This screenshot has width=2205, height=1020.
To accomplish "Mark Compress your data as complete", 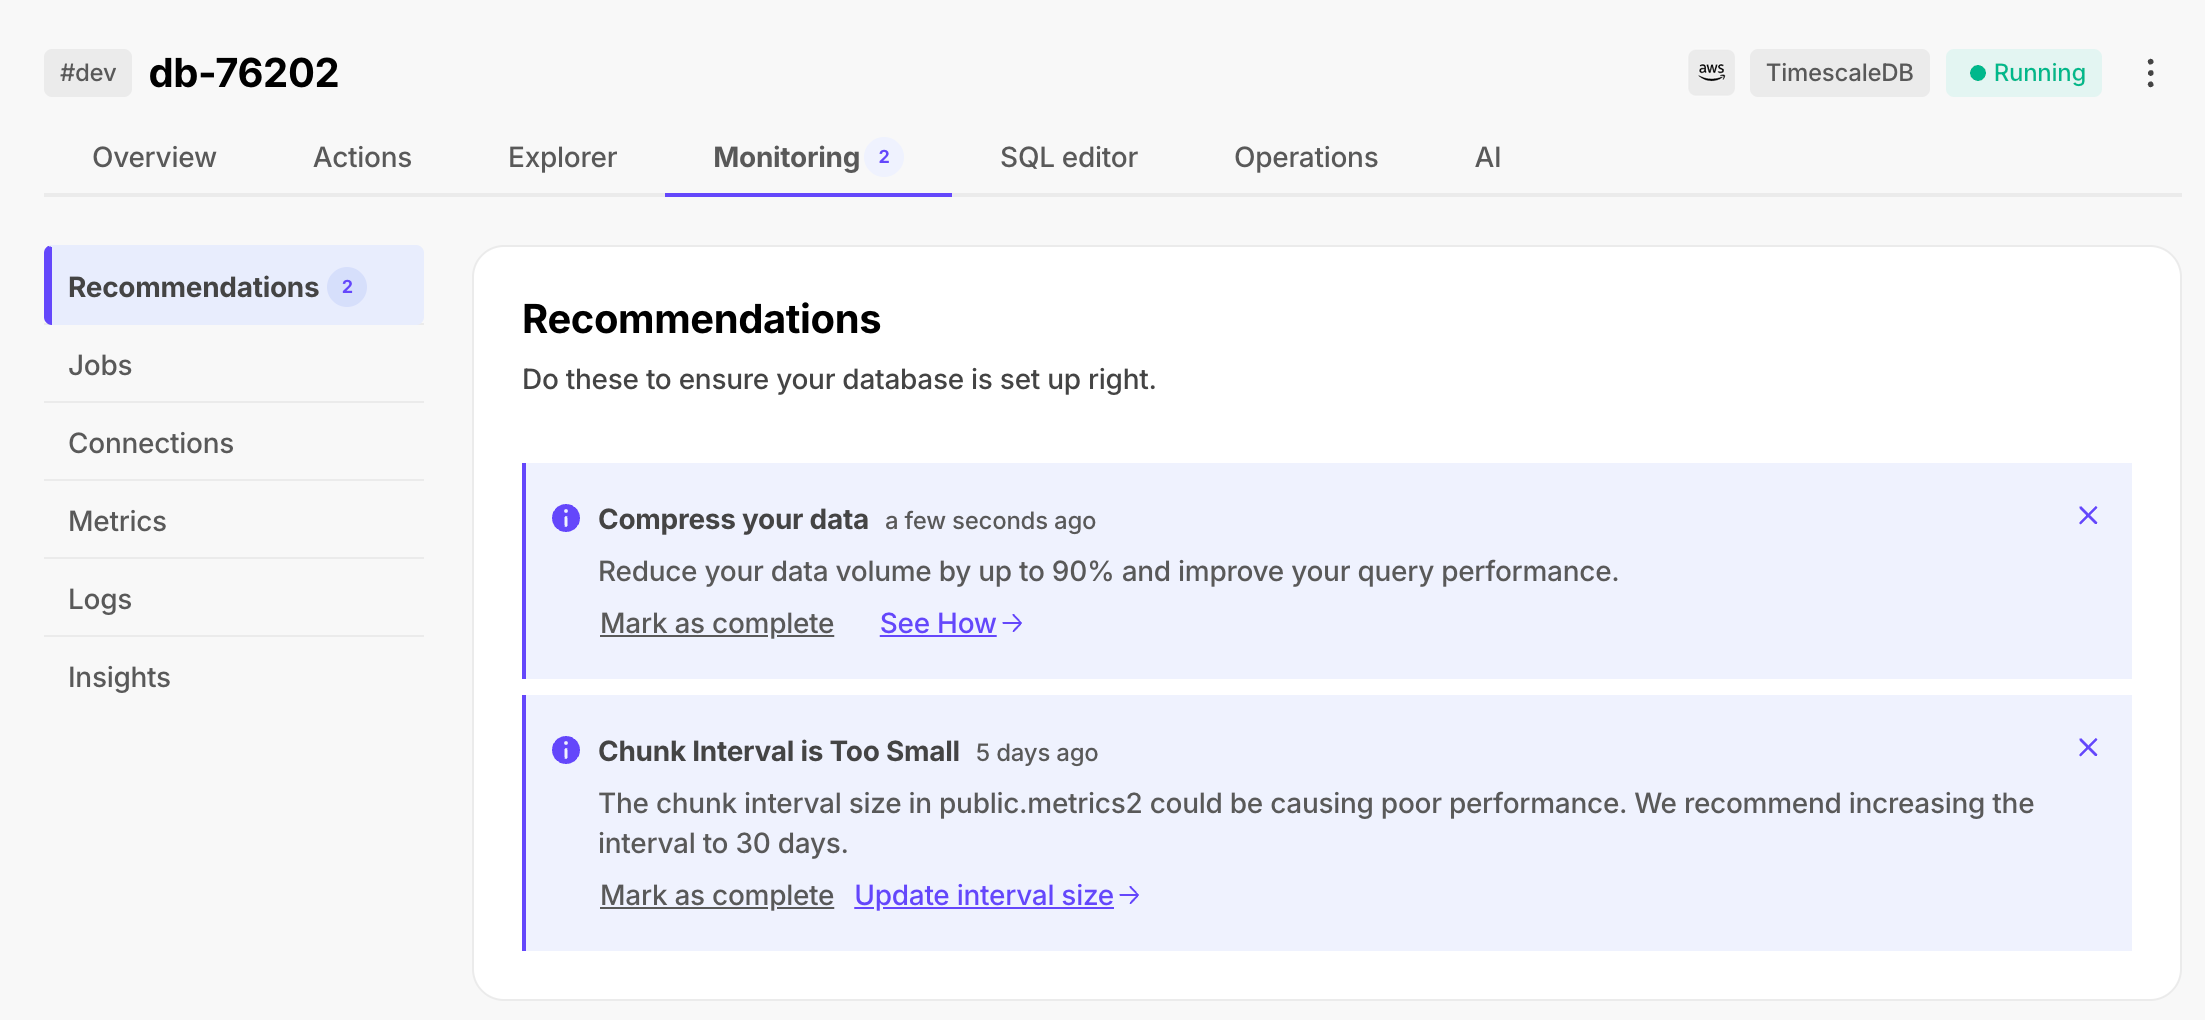I will (716, 624).
